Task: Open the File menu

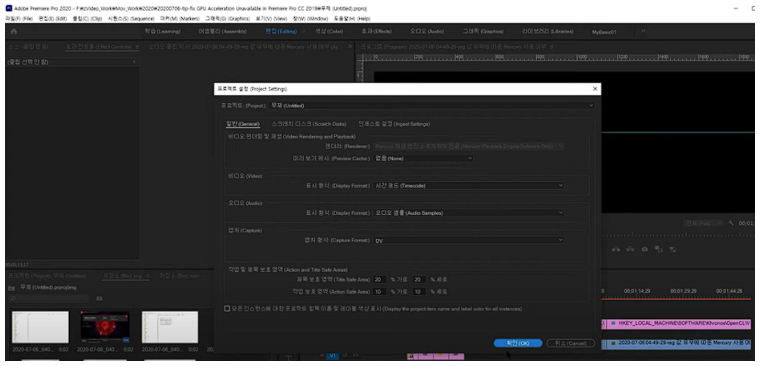Action: (19, 18)
